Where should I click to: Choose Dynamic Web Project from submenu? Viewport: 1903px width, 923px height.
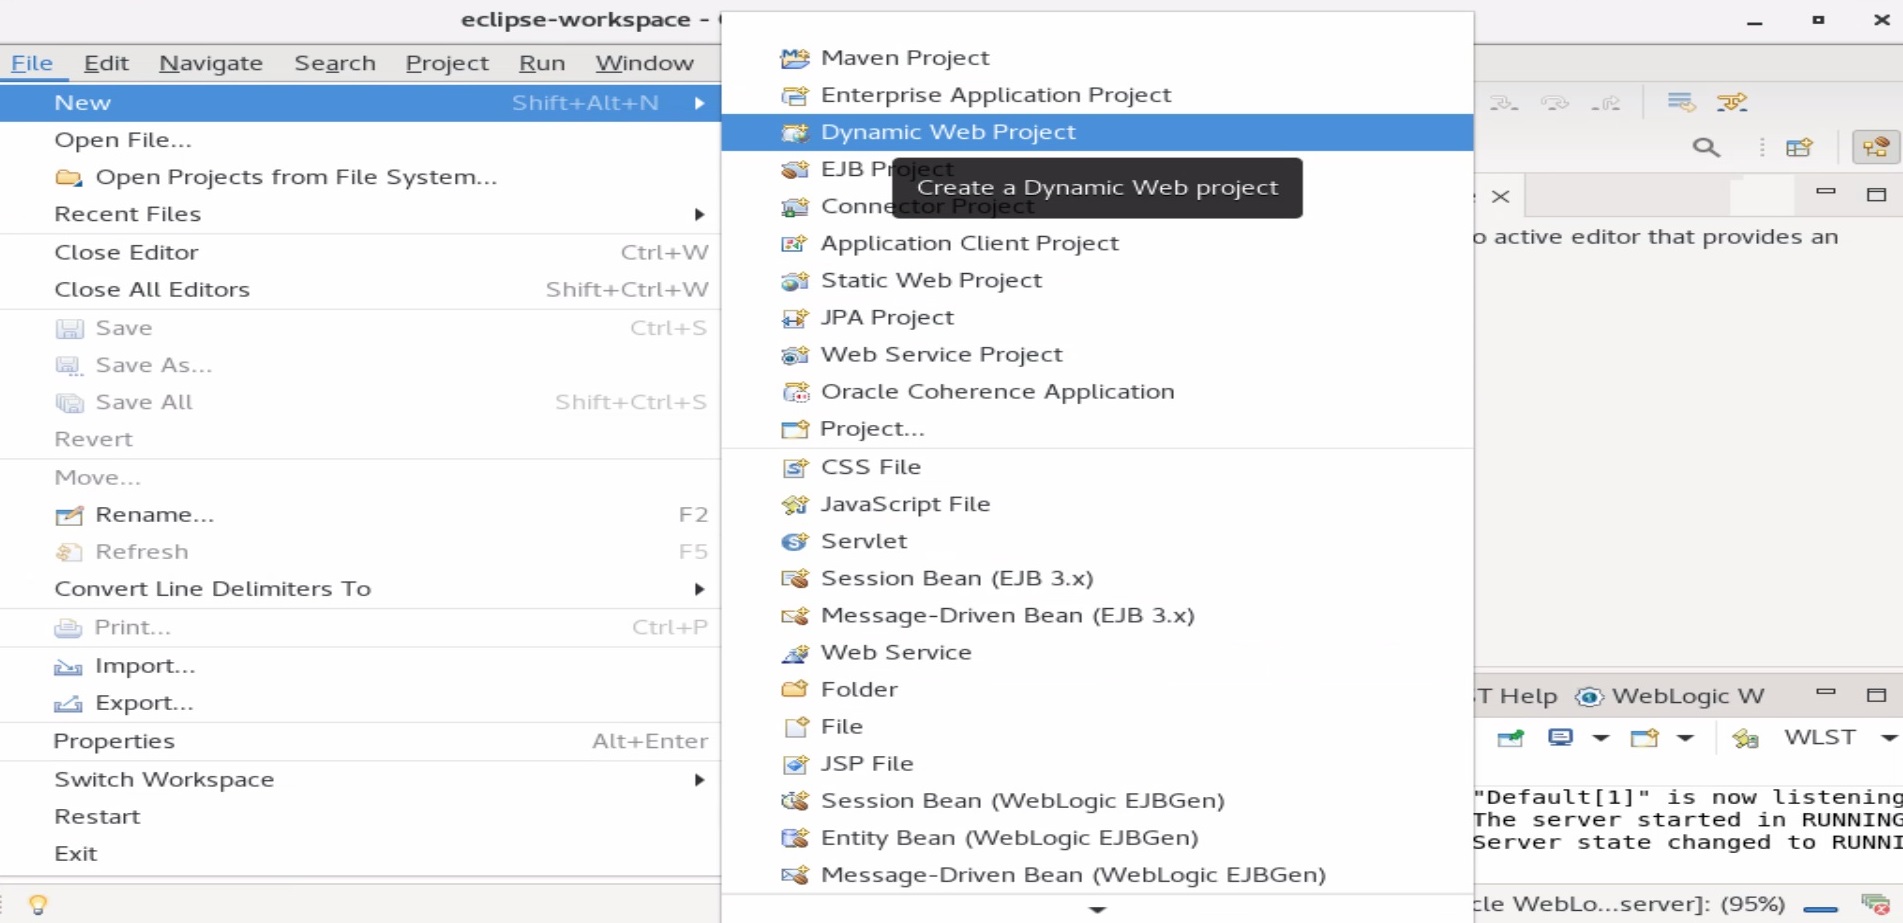(x=947, y=132)
